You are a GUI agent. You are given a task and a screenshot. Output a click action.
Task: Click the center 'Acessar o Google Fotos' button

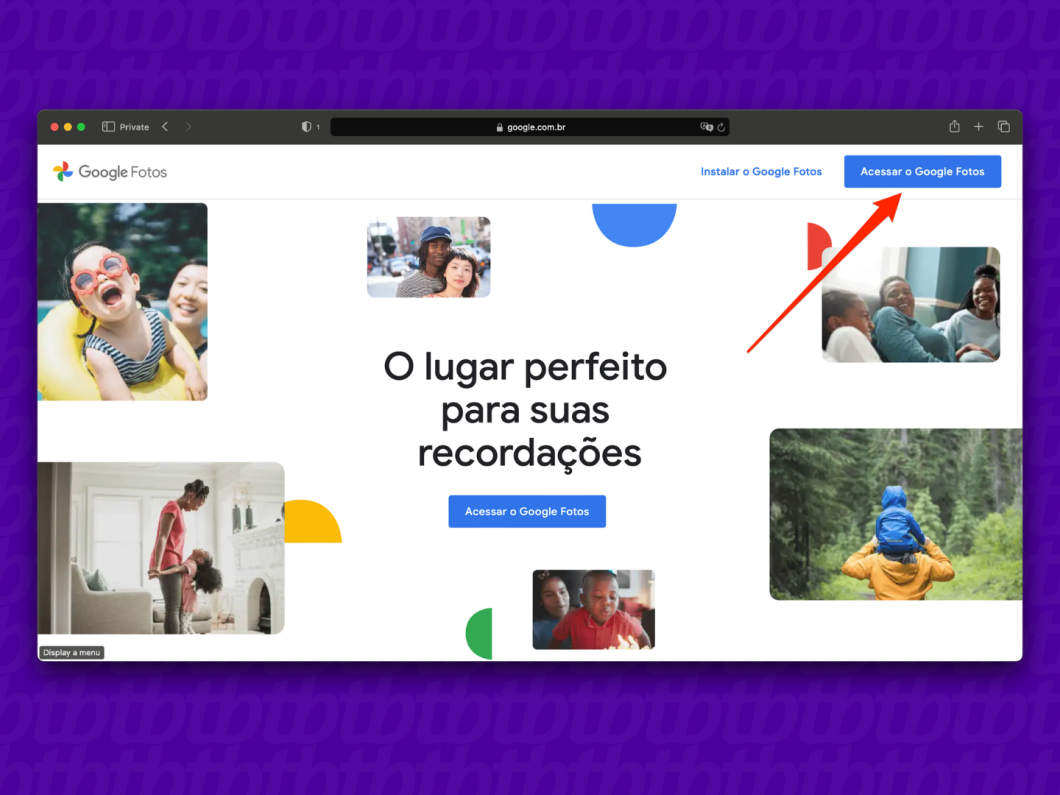pos(527,511)
